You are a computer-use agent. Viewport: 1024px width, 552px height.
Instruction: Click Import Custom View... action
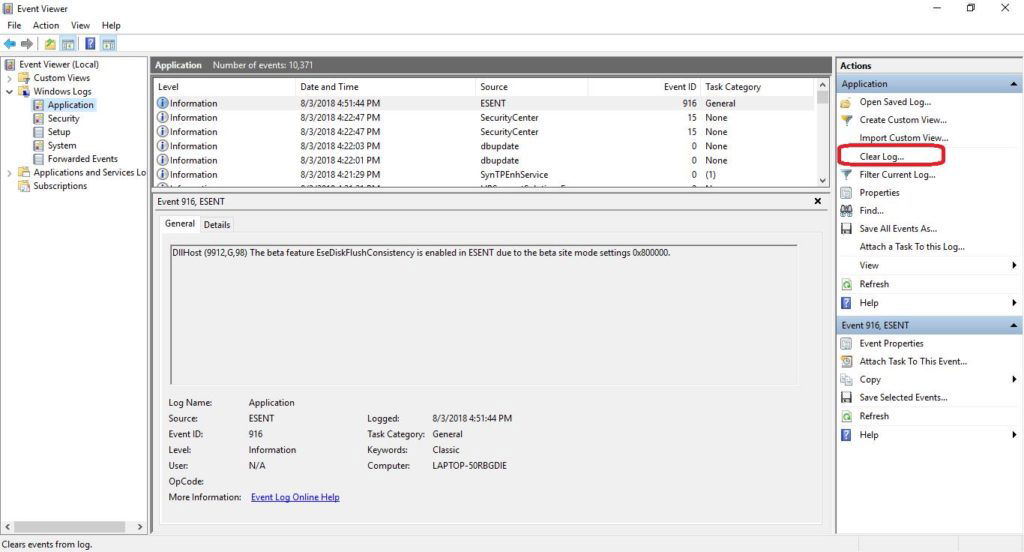904,138
